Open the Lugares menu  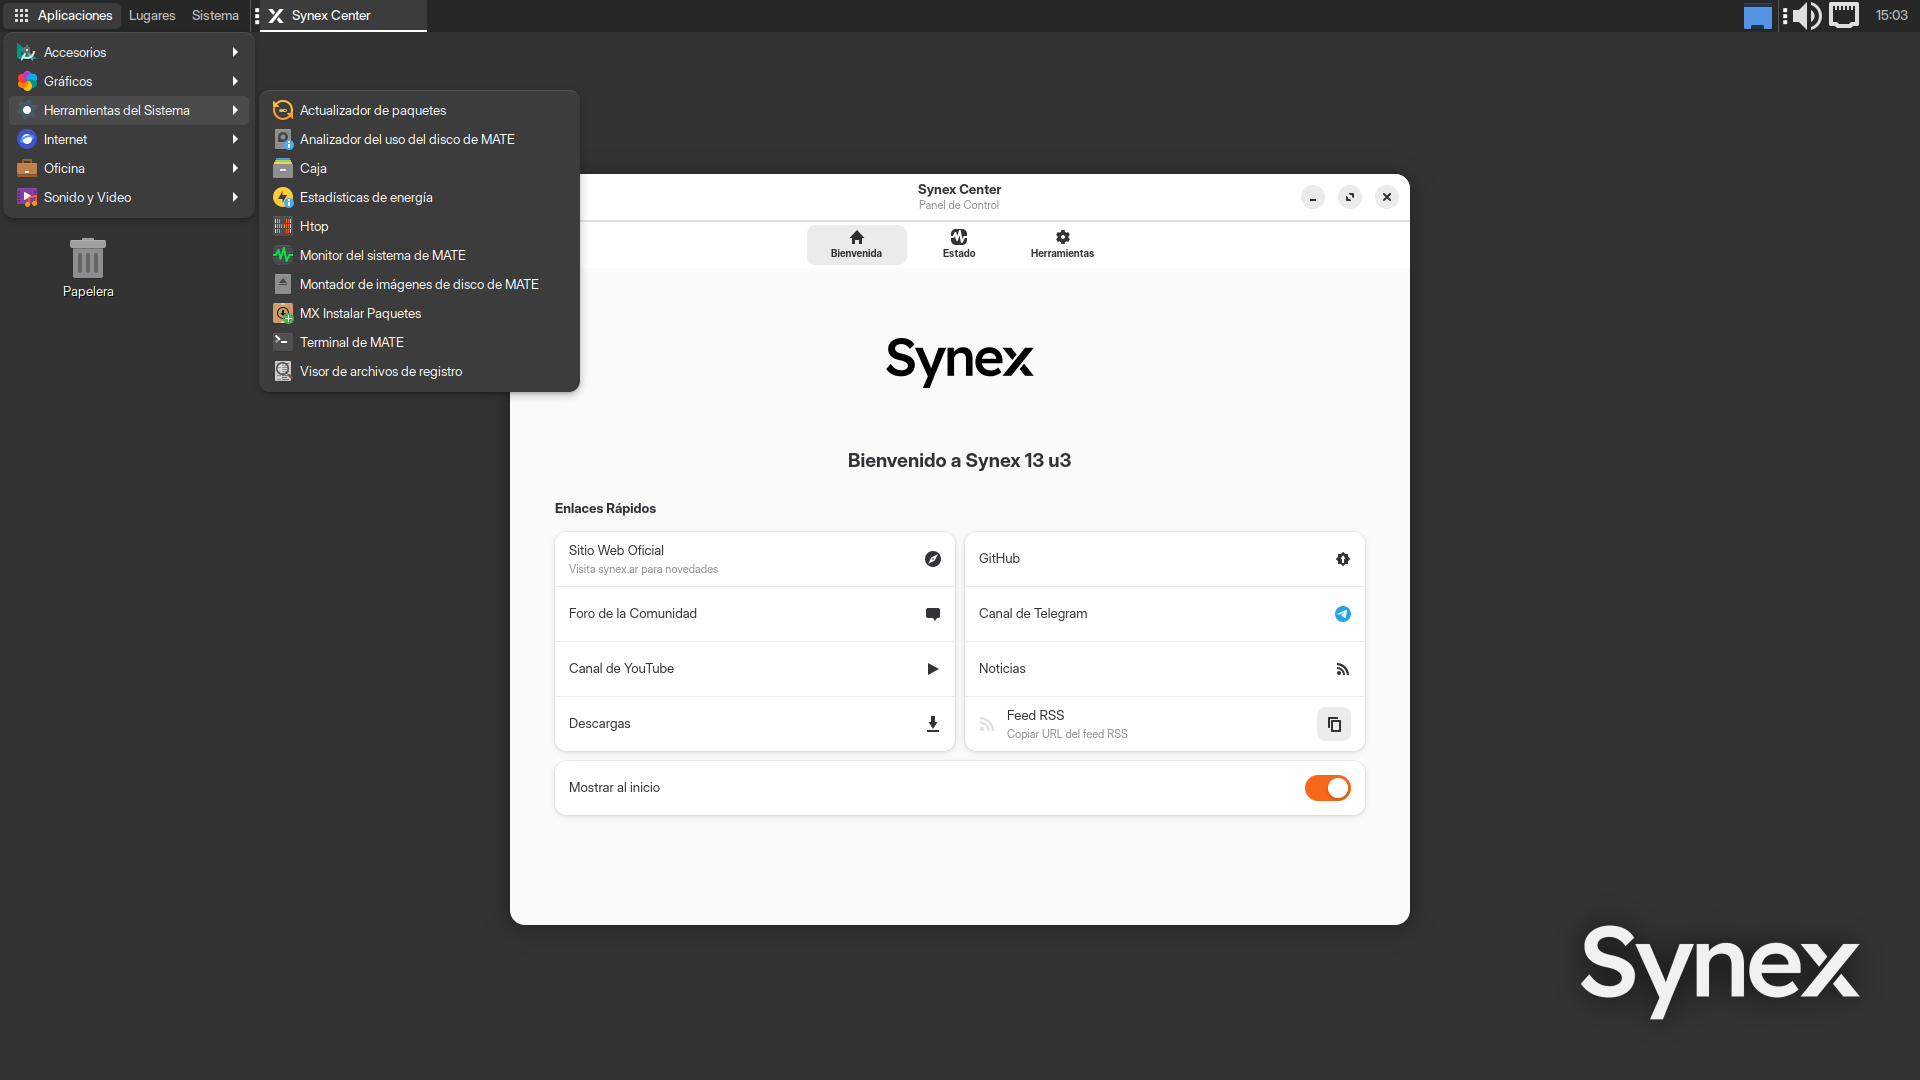point(151,15)
